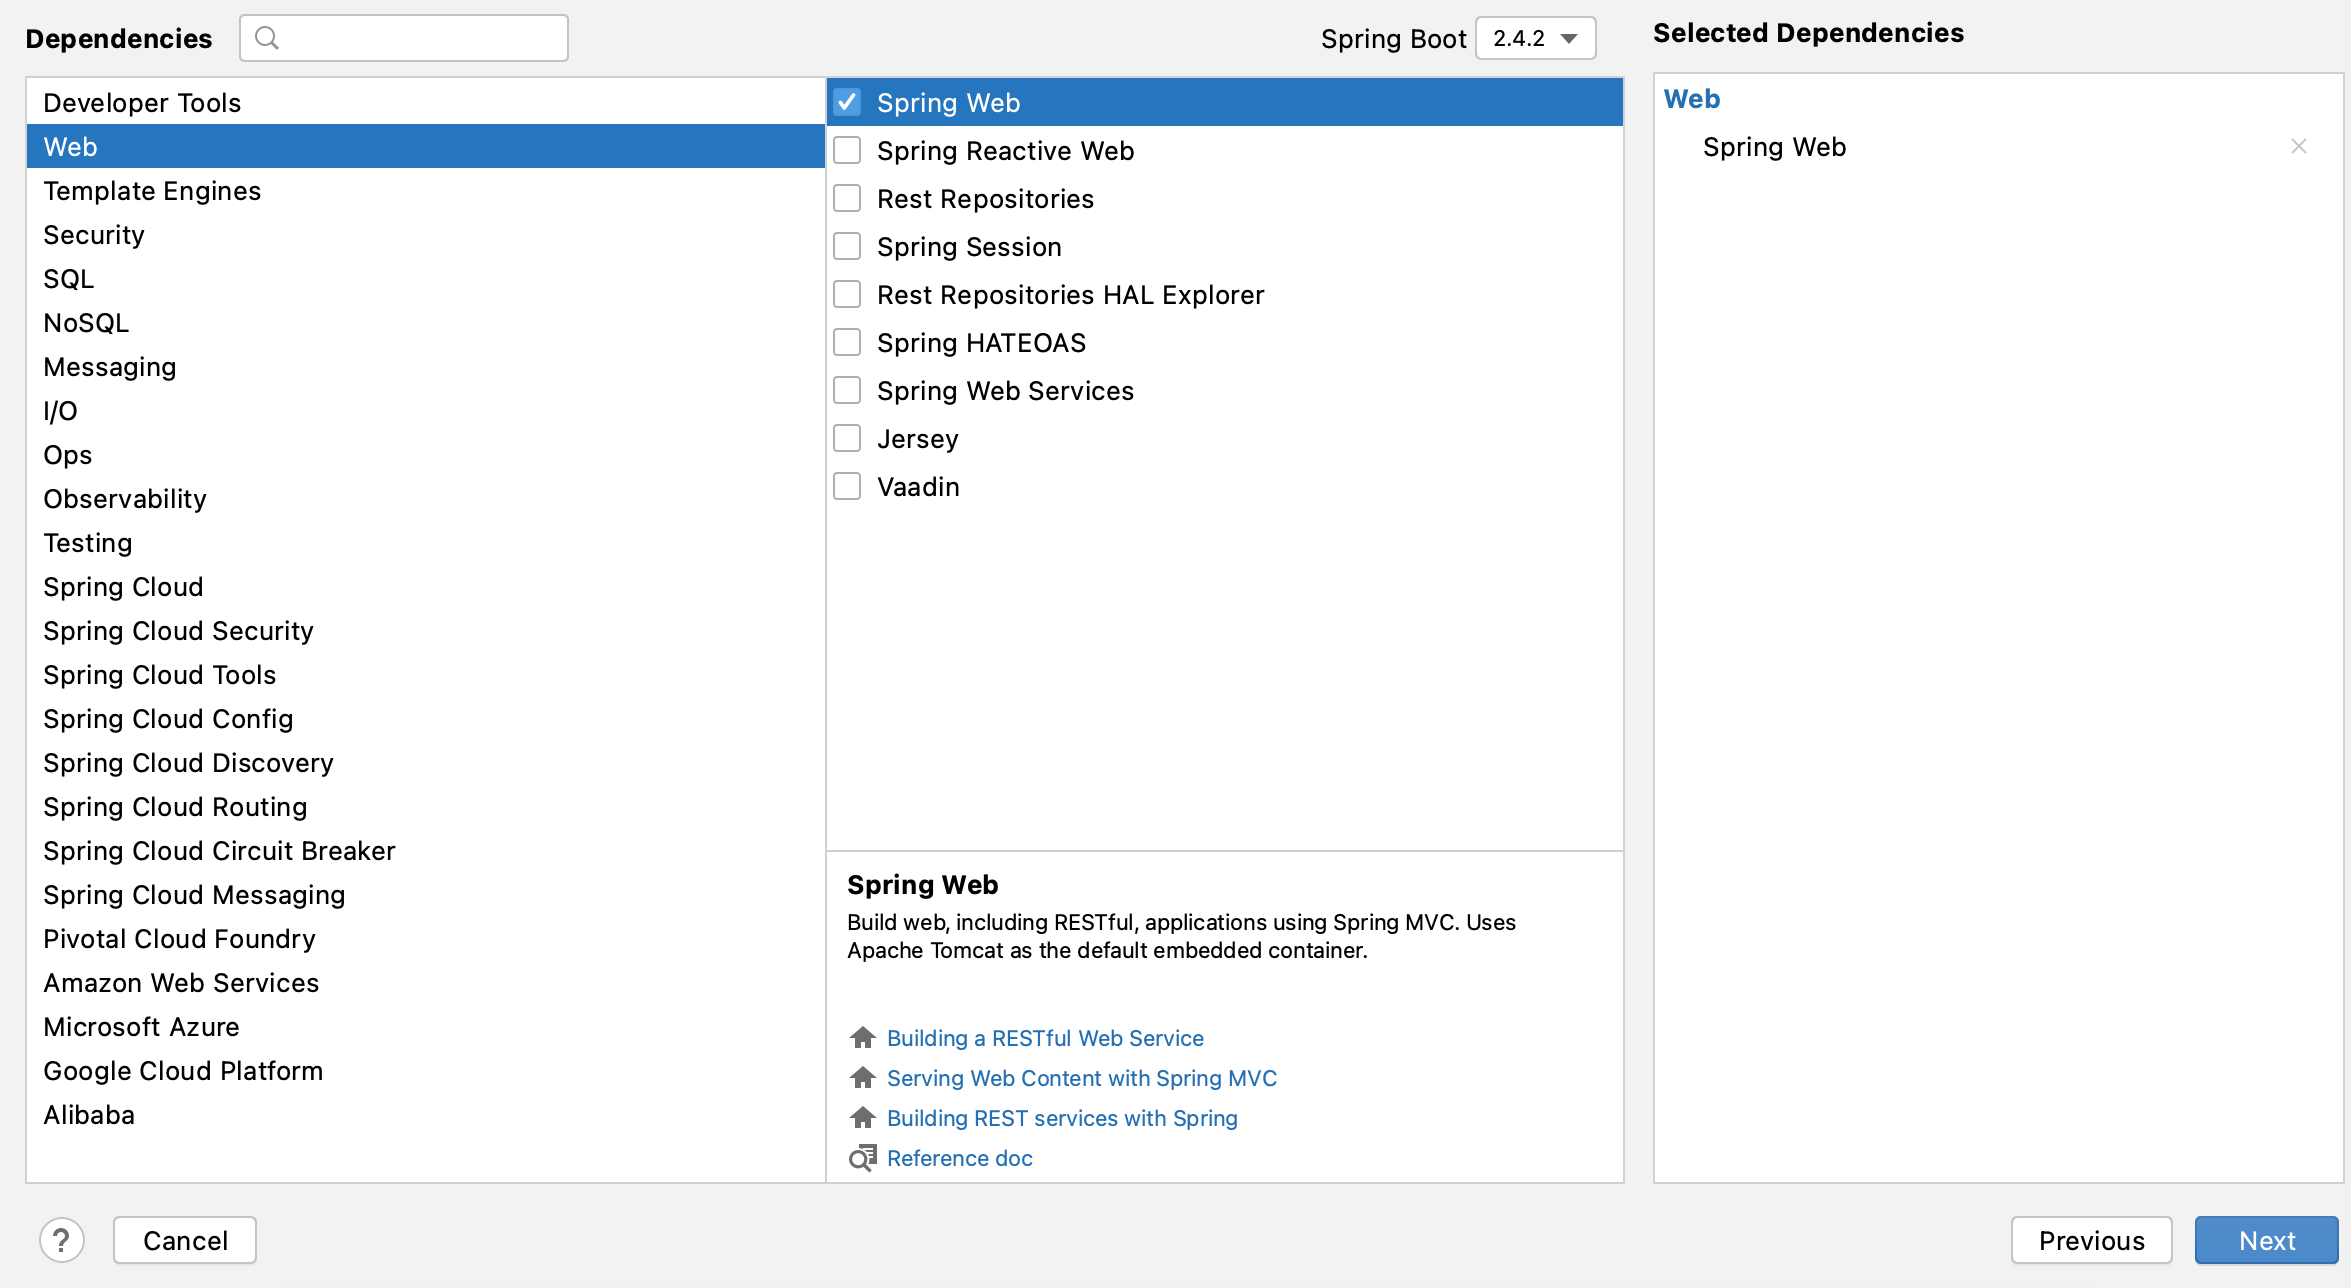Enable the Spring HATEOAS checkbox
2351x1288 pixels.
(847, 342)
